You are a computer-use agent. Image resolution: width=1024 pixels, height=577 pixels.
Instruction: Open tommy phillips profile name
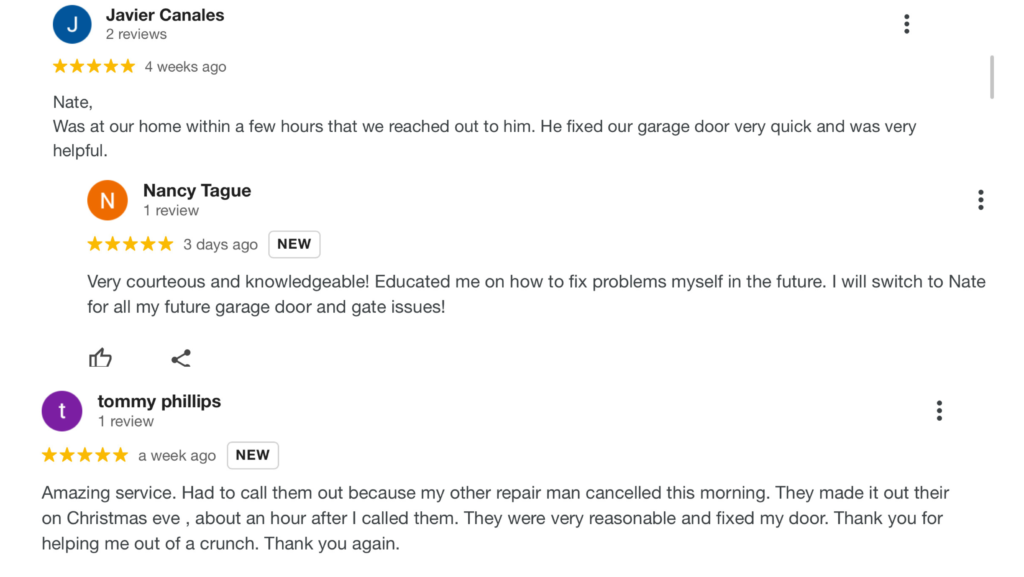point(159,401)
